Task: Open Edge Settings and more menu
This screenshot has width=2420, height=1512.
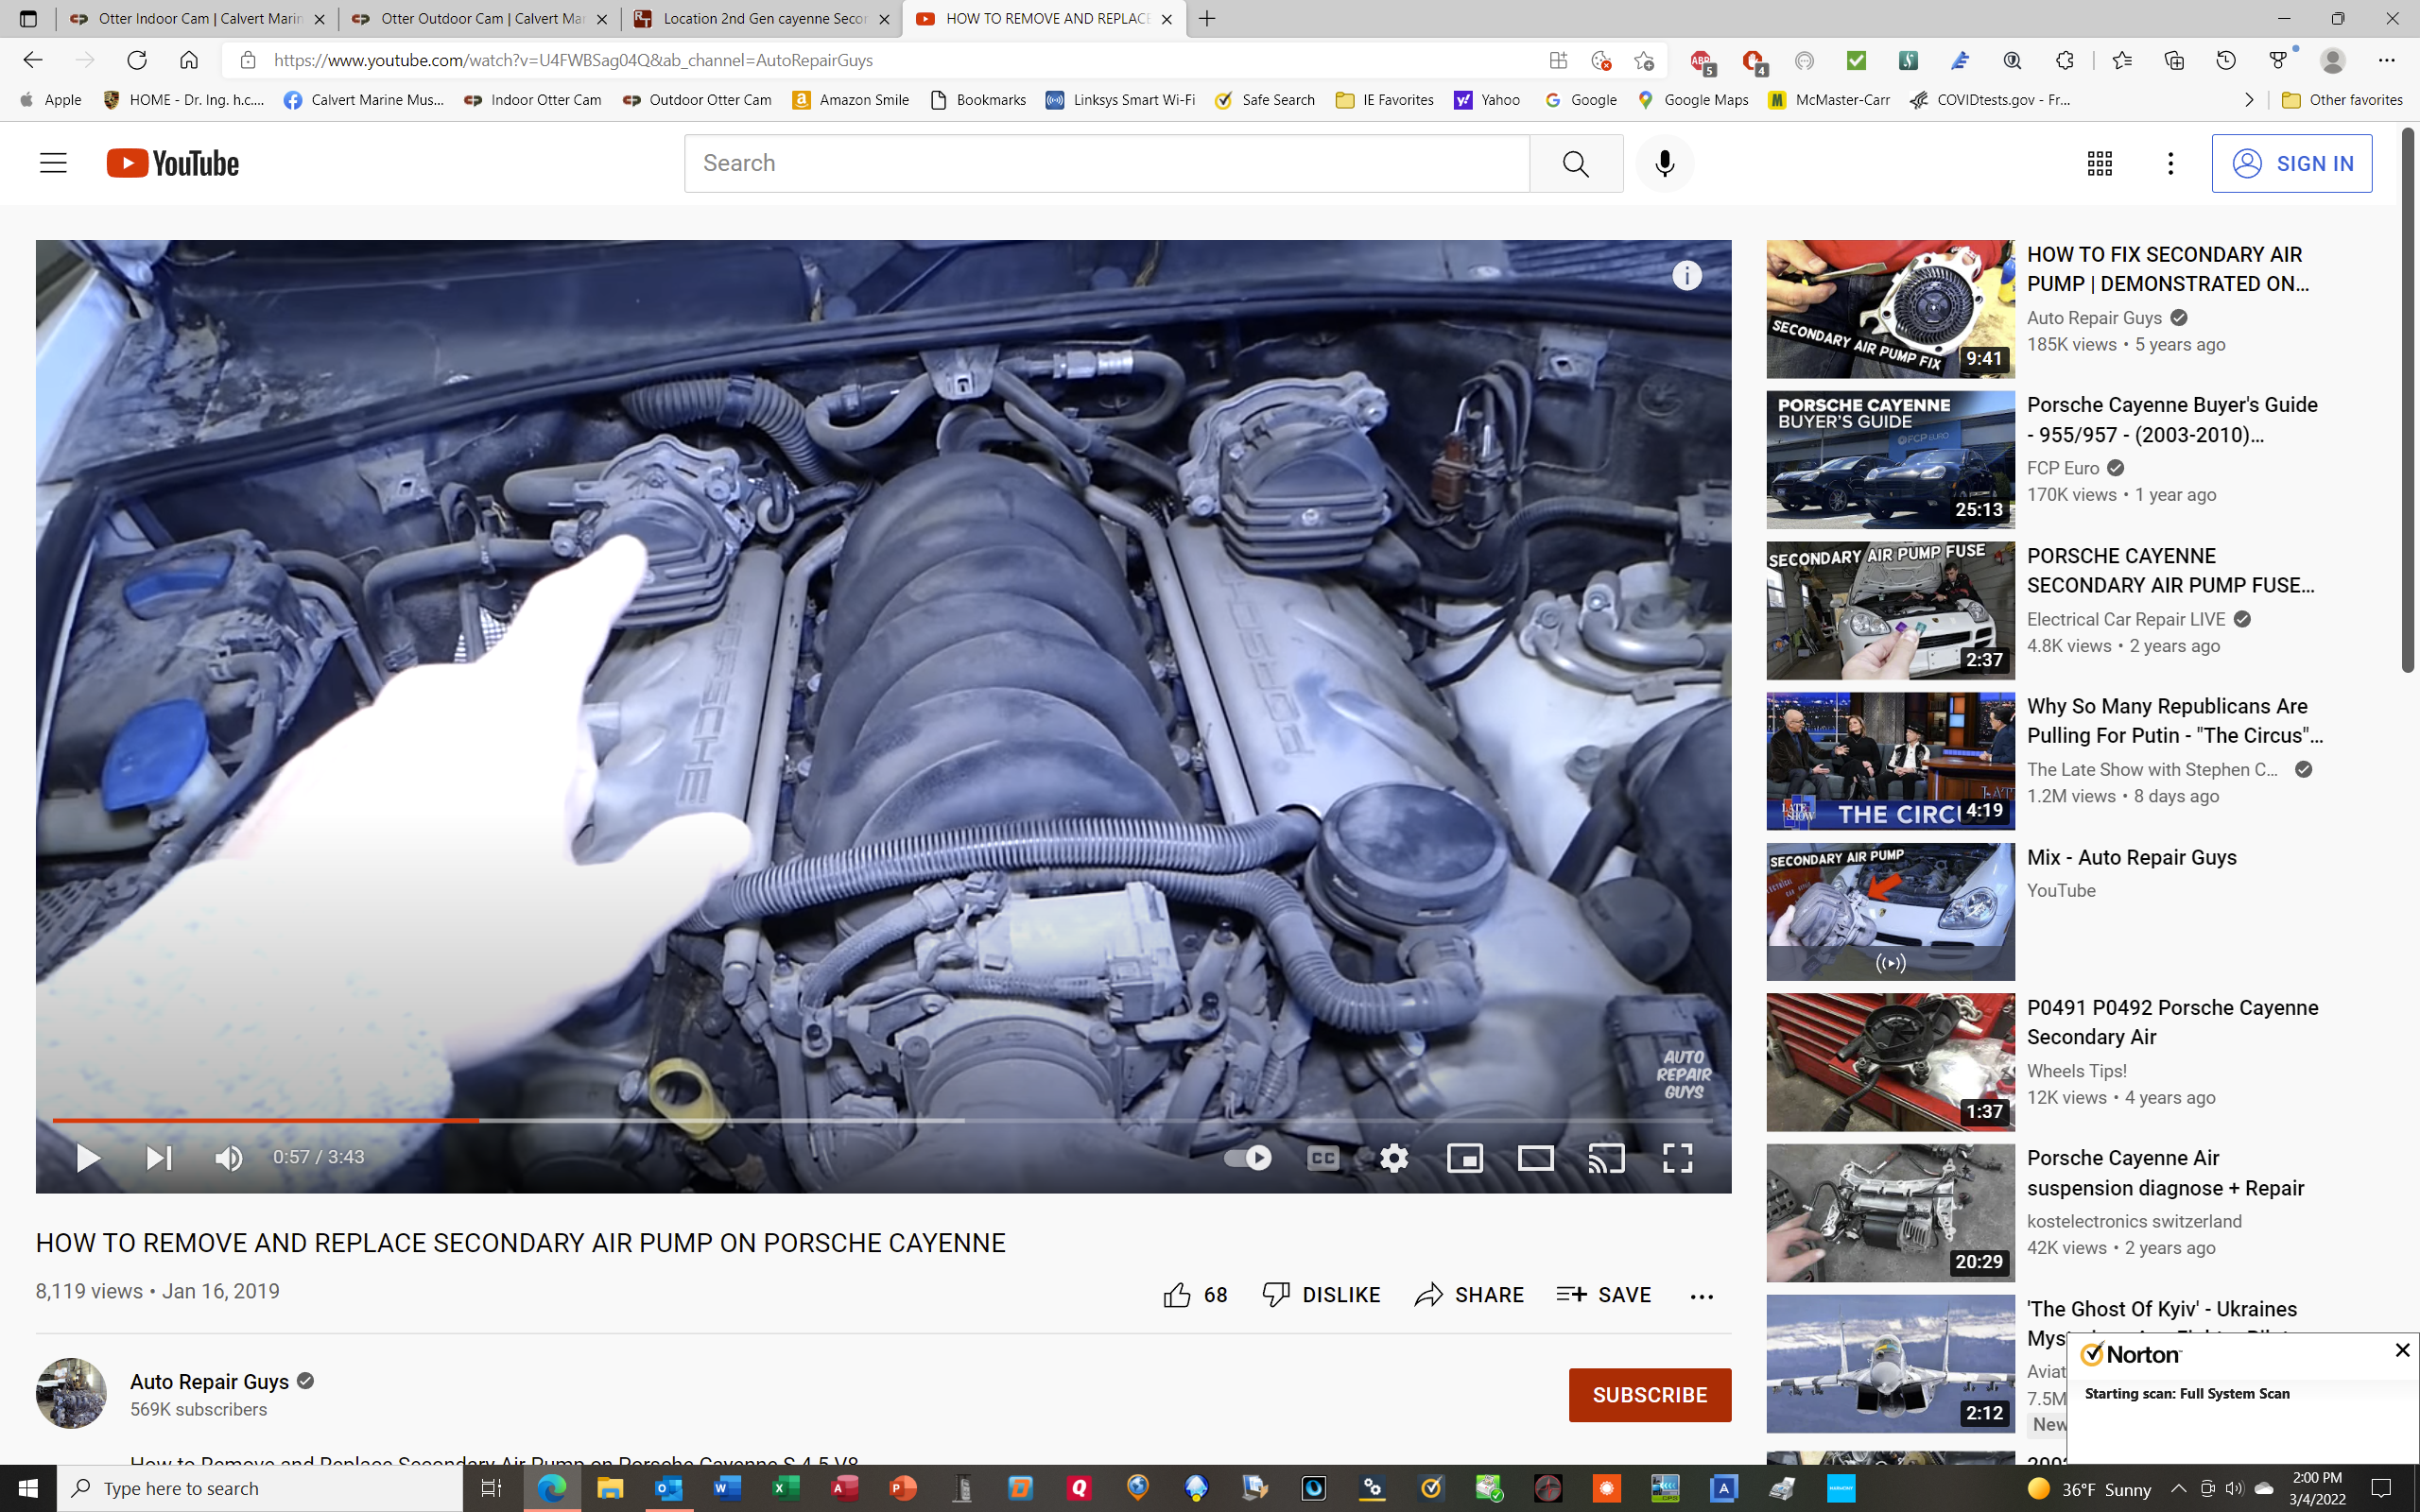Action: click(x=2386, y=60)
